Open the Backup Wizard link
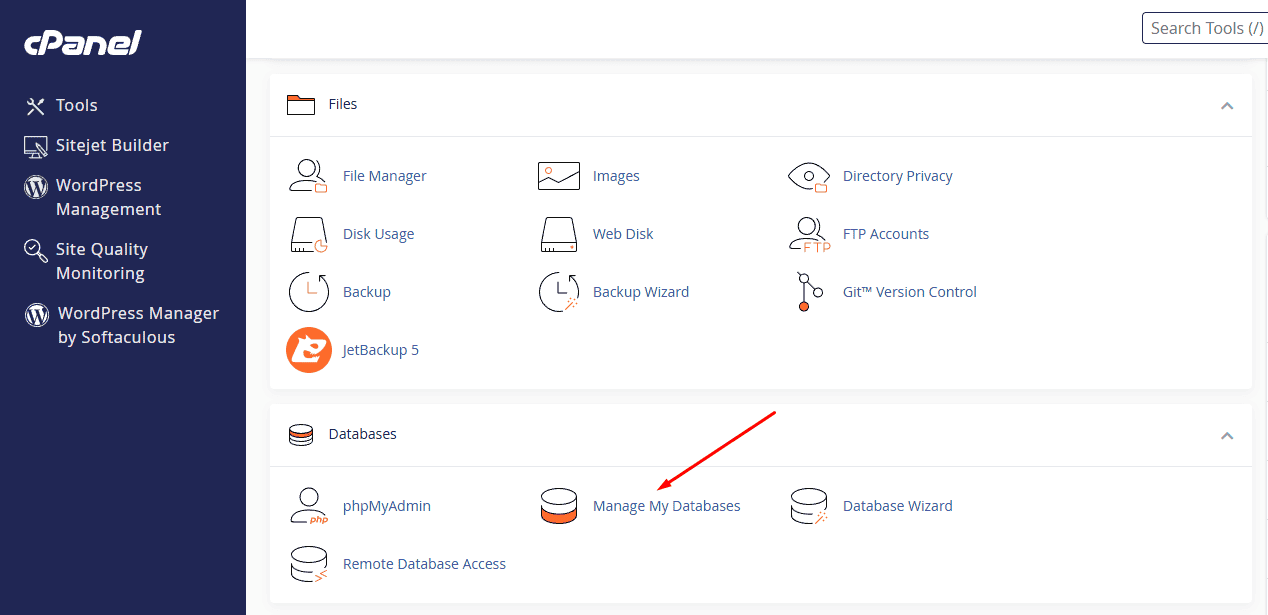Screen dimensions: 1268x615 coord(641,292)
